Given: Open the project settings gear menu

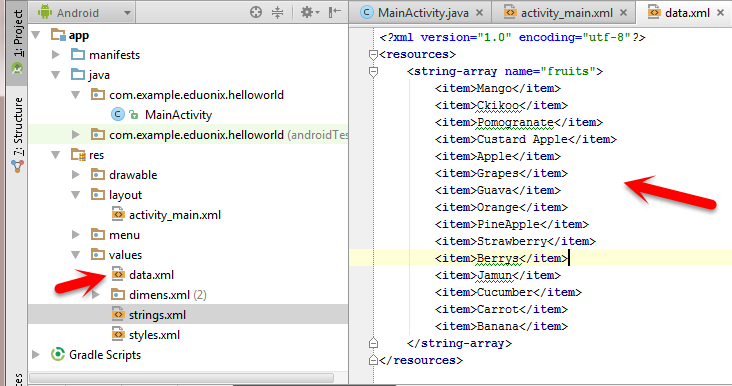Looking at the screenshot, I should 309,12.
